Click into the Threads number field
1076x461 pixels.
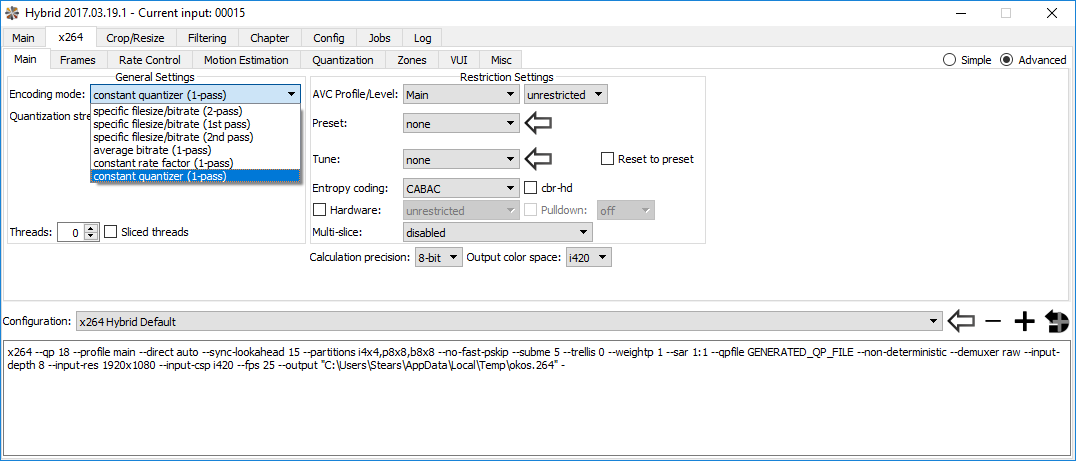click(71, 232)
